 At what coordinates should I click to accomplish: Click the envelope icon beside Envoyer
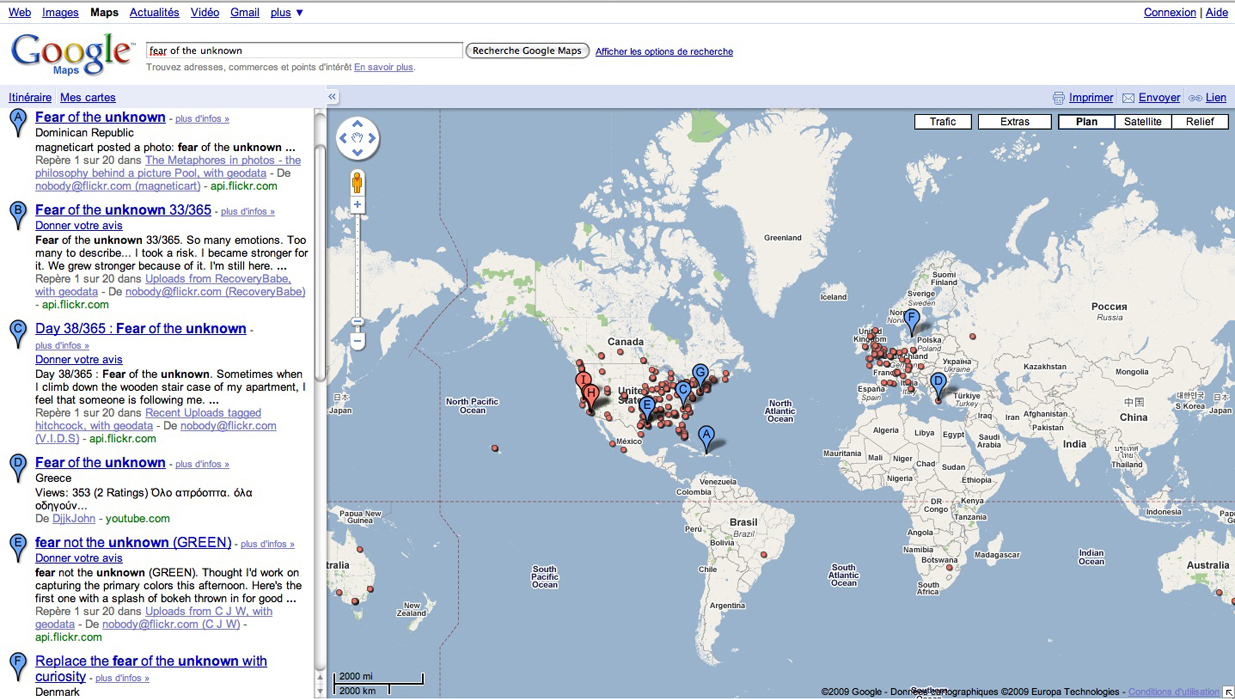point(1128,98)
